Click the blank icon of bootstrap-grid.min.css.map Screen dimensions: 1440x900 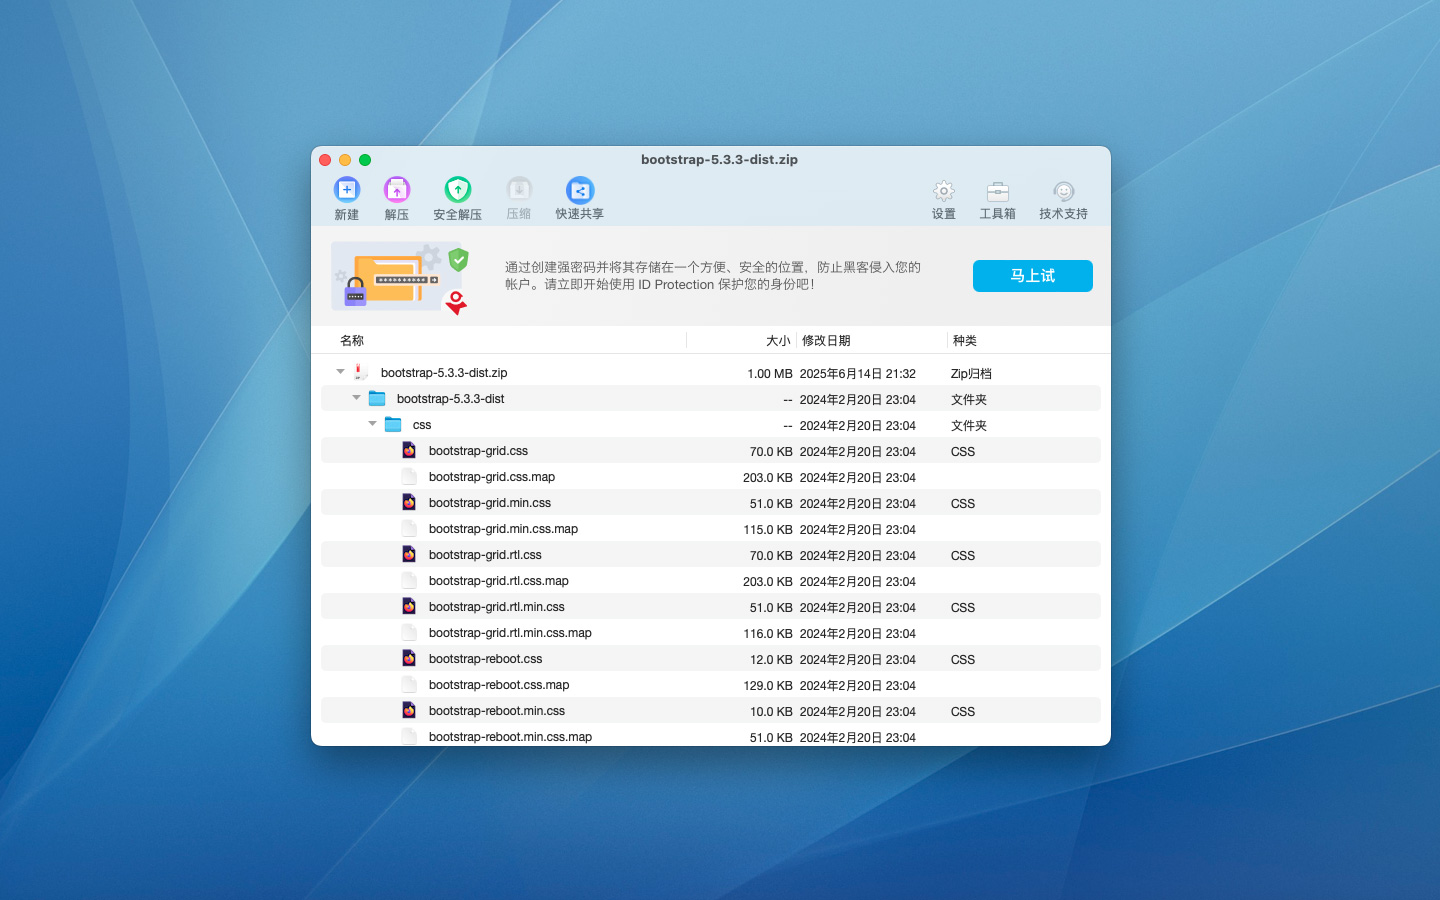409,528
